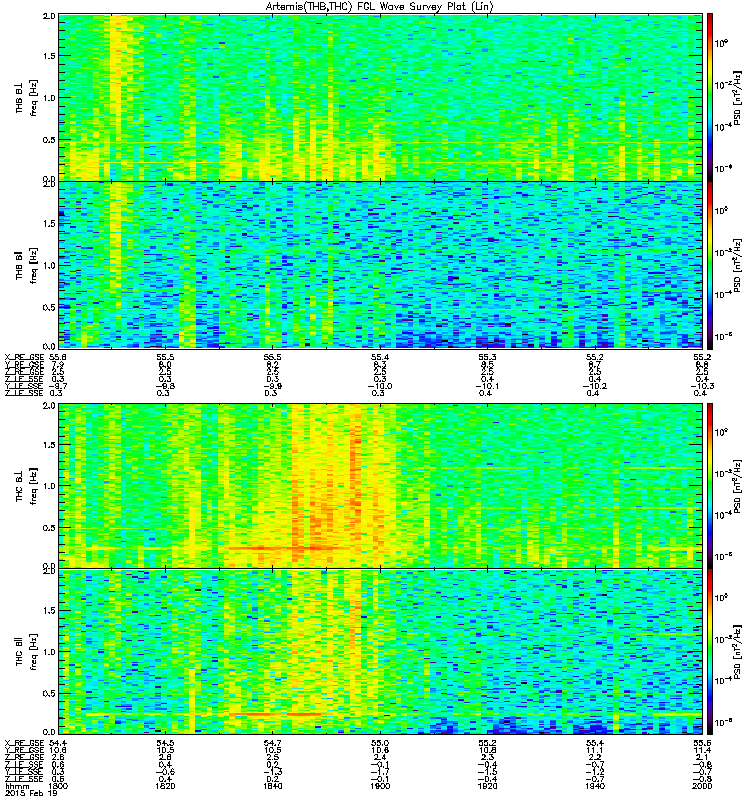Click the 0.5 frequency tick on THC B∥ axis
This screenshot has height=800, width=750.
pos(49,693)
